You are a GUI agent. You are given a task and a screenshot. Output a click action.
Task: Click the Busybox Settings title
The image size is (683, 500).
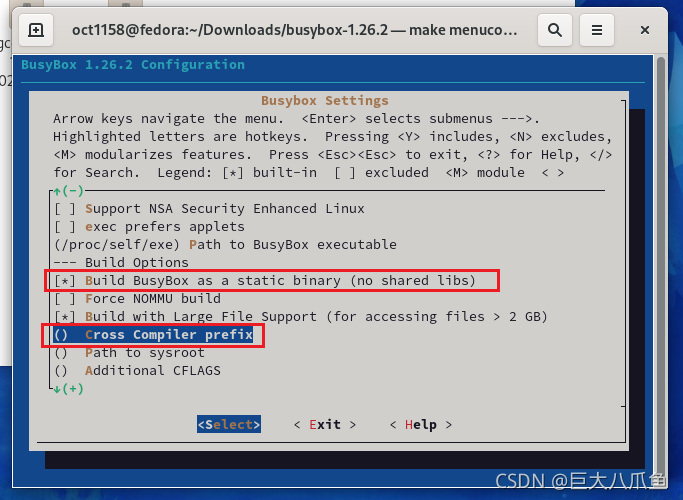(325, 101)
